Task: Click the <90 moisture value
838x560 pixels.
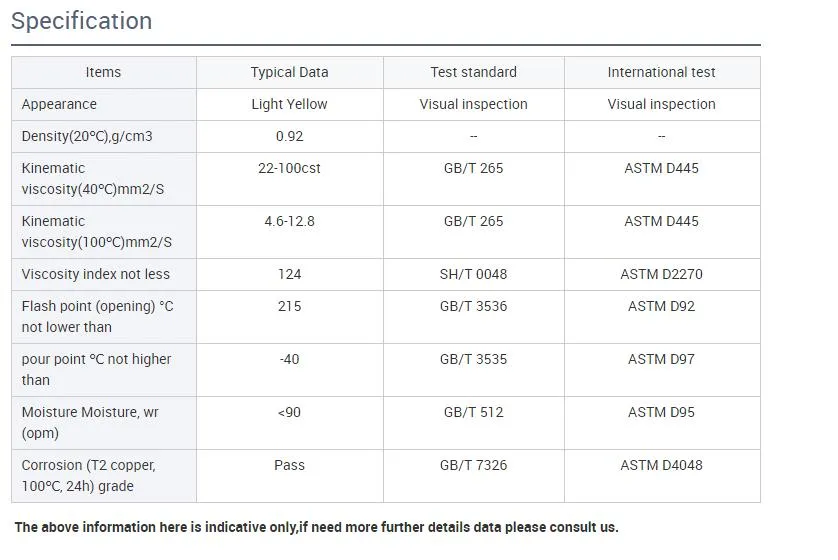Action: click(289, 412)
